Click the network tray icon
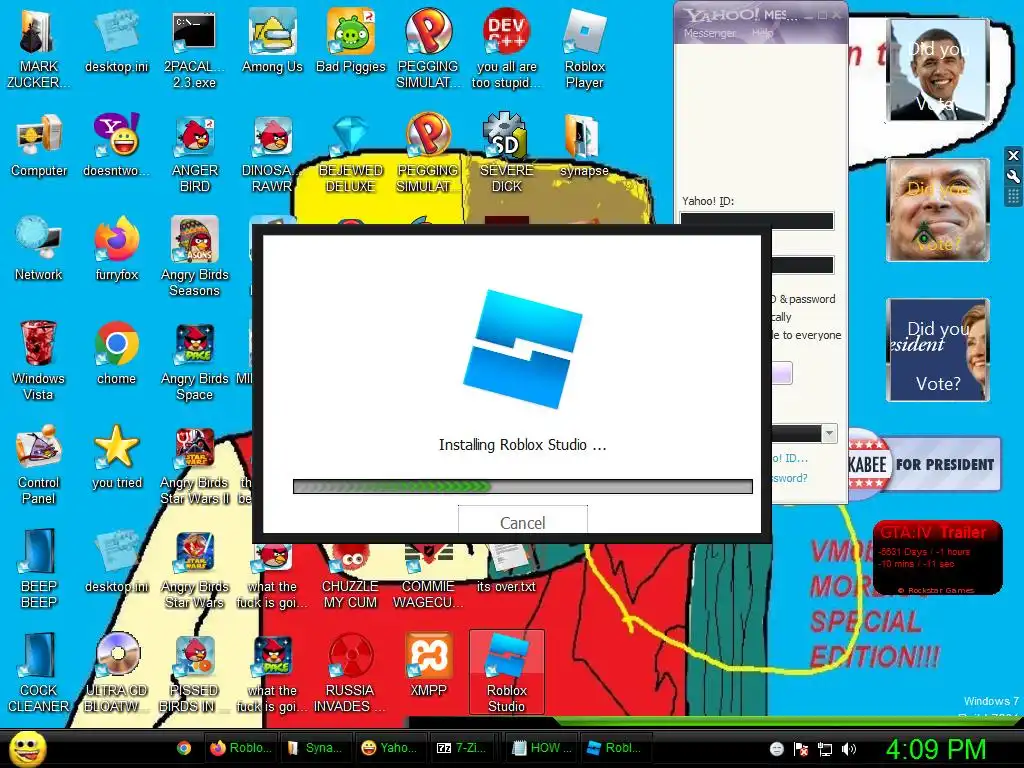This screenshot has height=768, width=1024. point(825,749)
